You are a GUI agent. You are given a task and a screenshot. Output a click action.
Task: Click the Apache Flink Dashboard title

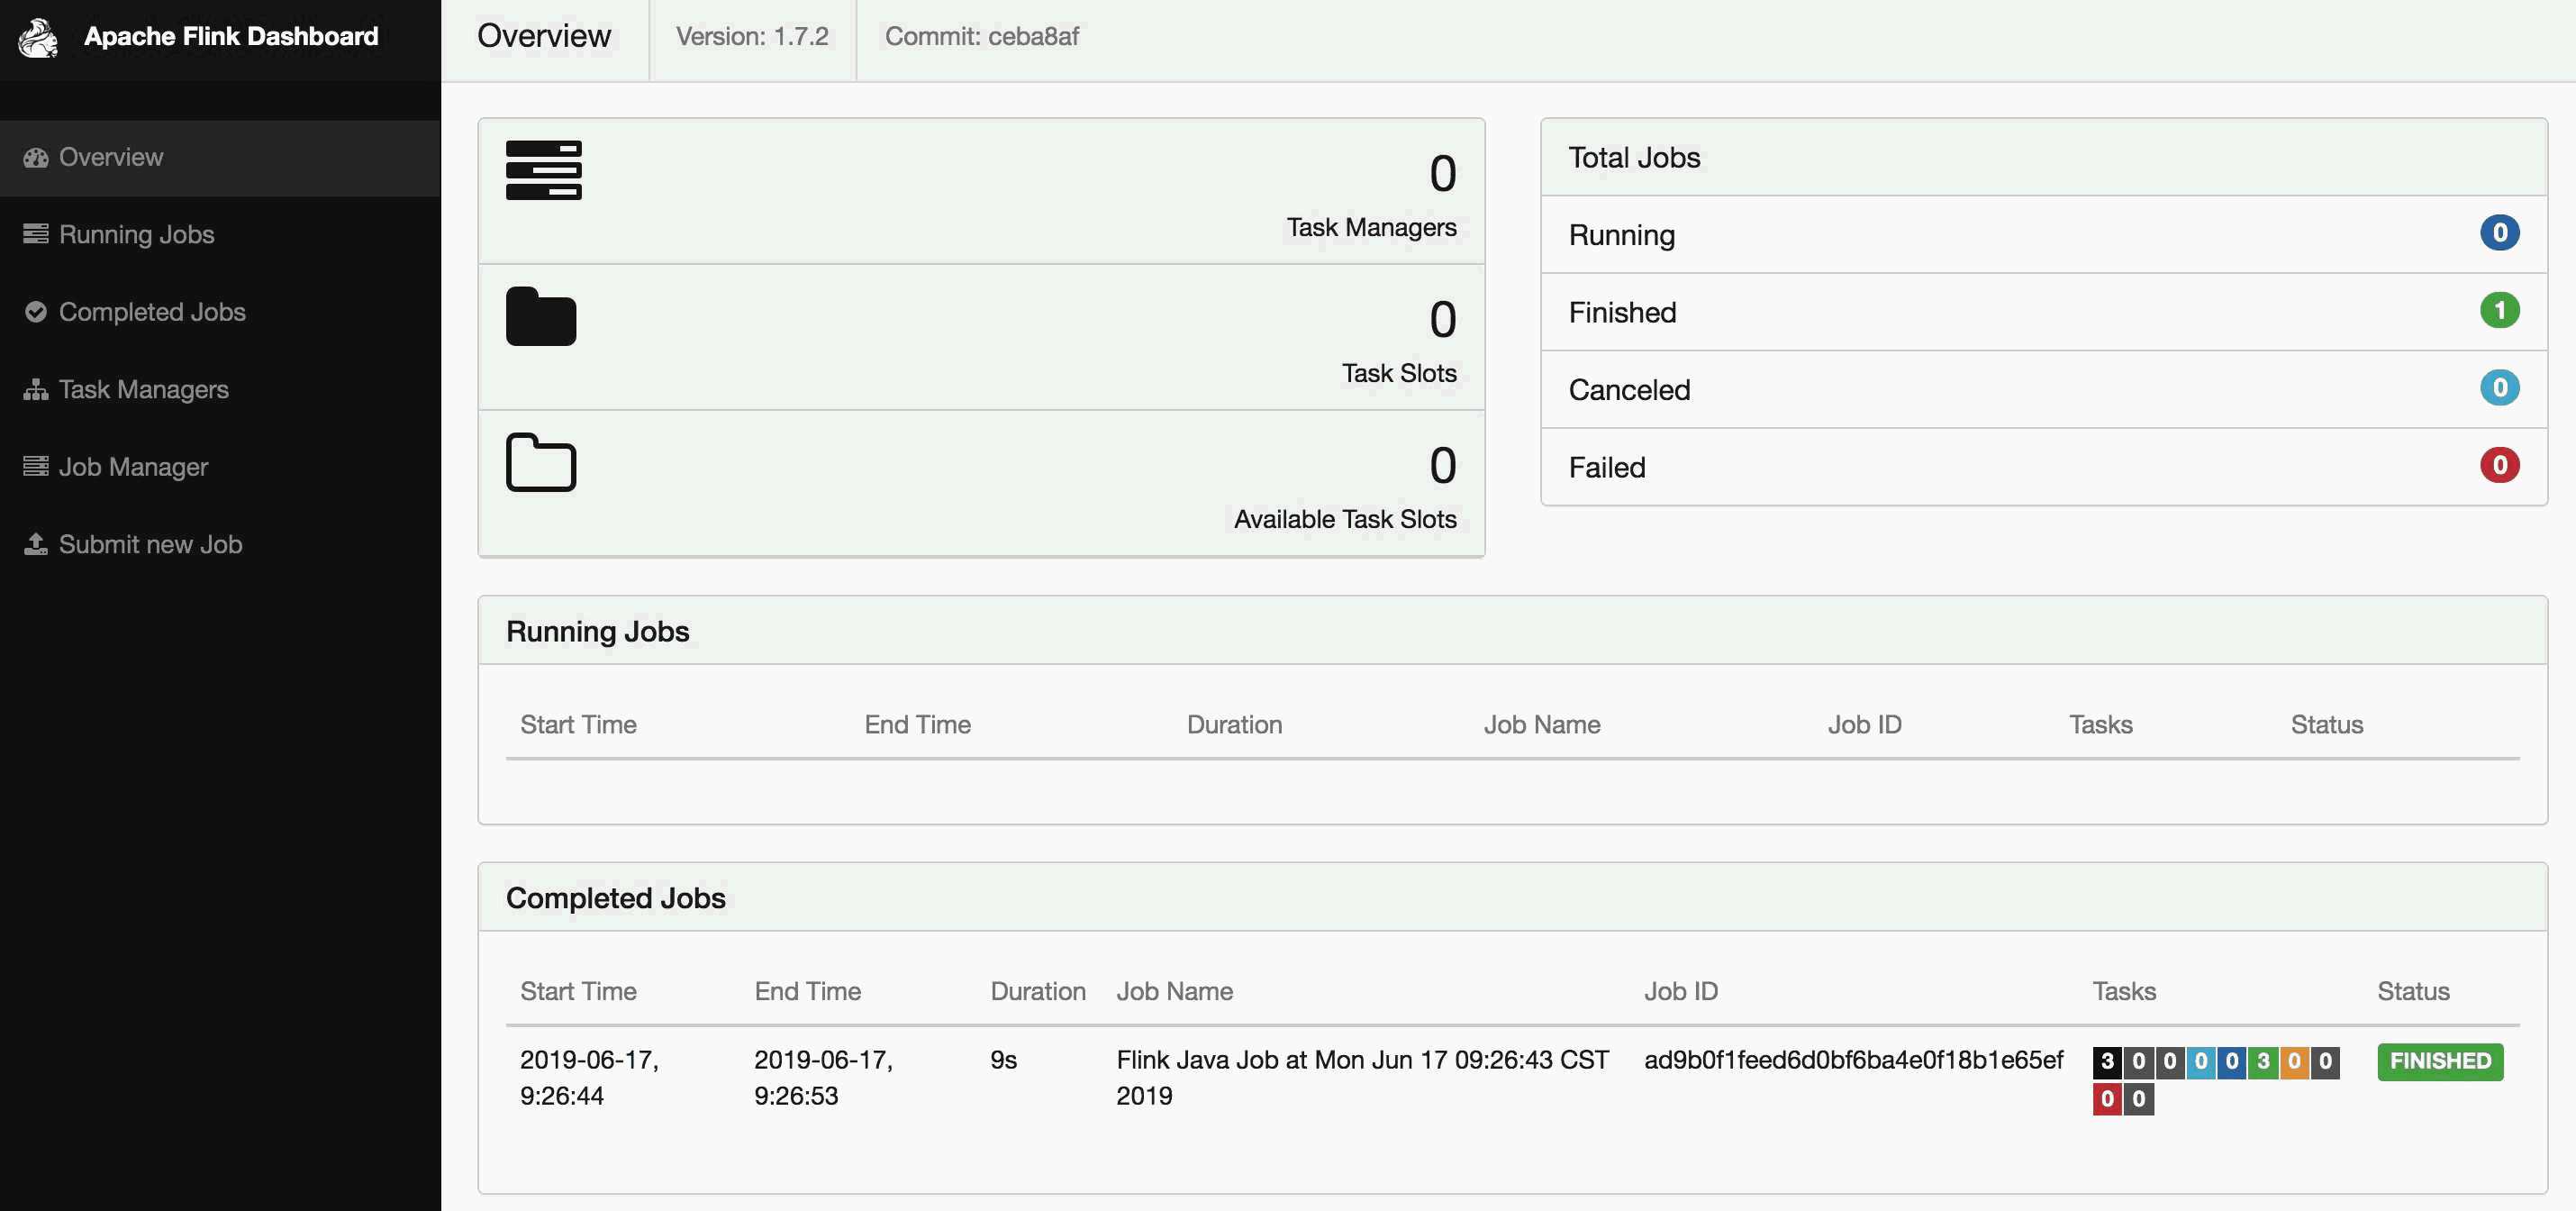231,37
